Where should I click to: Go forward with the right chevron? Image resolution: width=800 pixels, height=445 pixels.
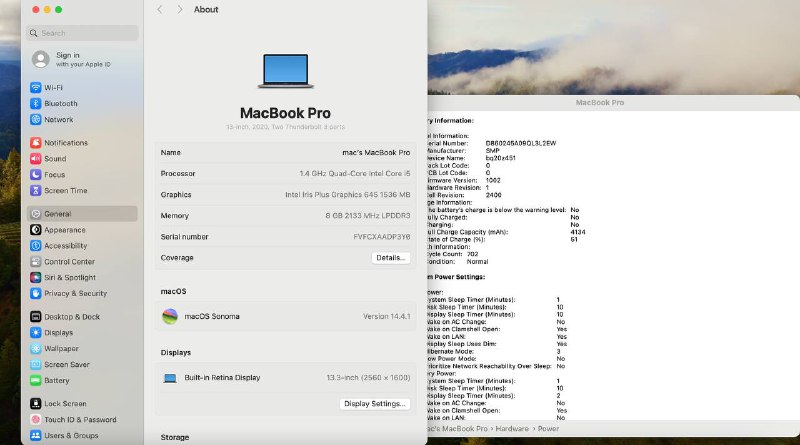[180, 10]
